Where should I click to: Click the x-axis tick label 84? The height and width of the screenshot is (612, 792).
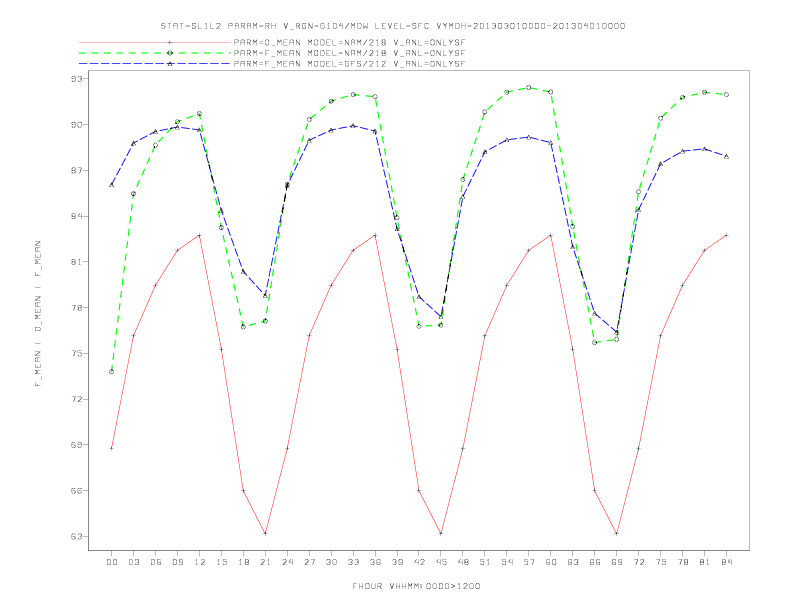pyautogui.click(x=726, y=562)
